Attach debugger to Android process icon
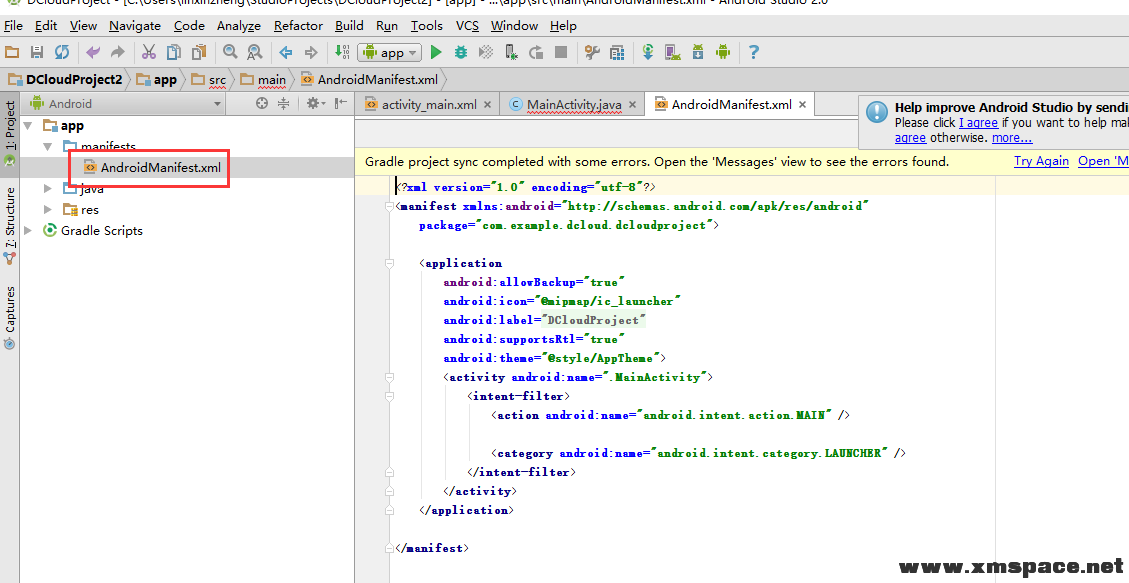The image size is (1129, 583). pos(510,53)
